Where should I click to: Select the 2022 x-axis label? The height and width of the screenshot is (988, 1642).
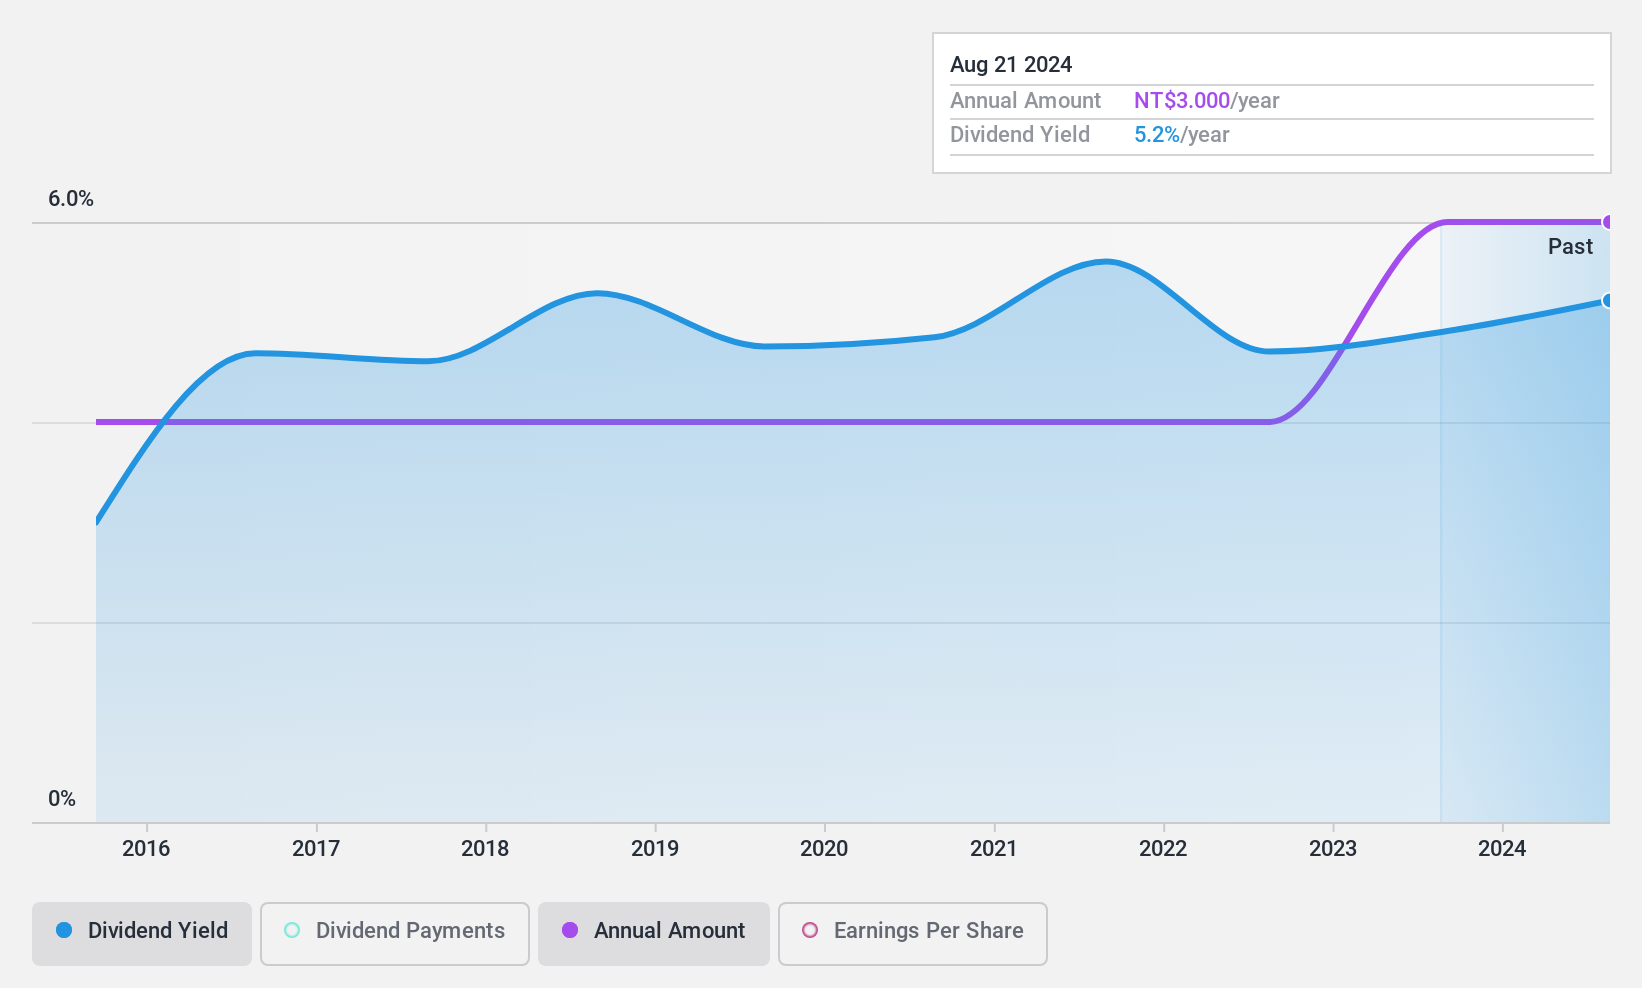[x=1163, y=848]
